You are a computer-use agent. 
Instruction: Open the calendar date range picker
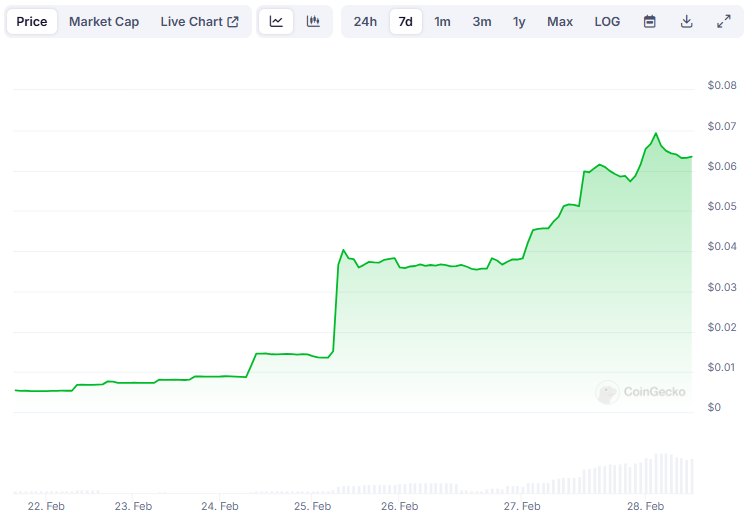(x=649, y=22)
